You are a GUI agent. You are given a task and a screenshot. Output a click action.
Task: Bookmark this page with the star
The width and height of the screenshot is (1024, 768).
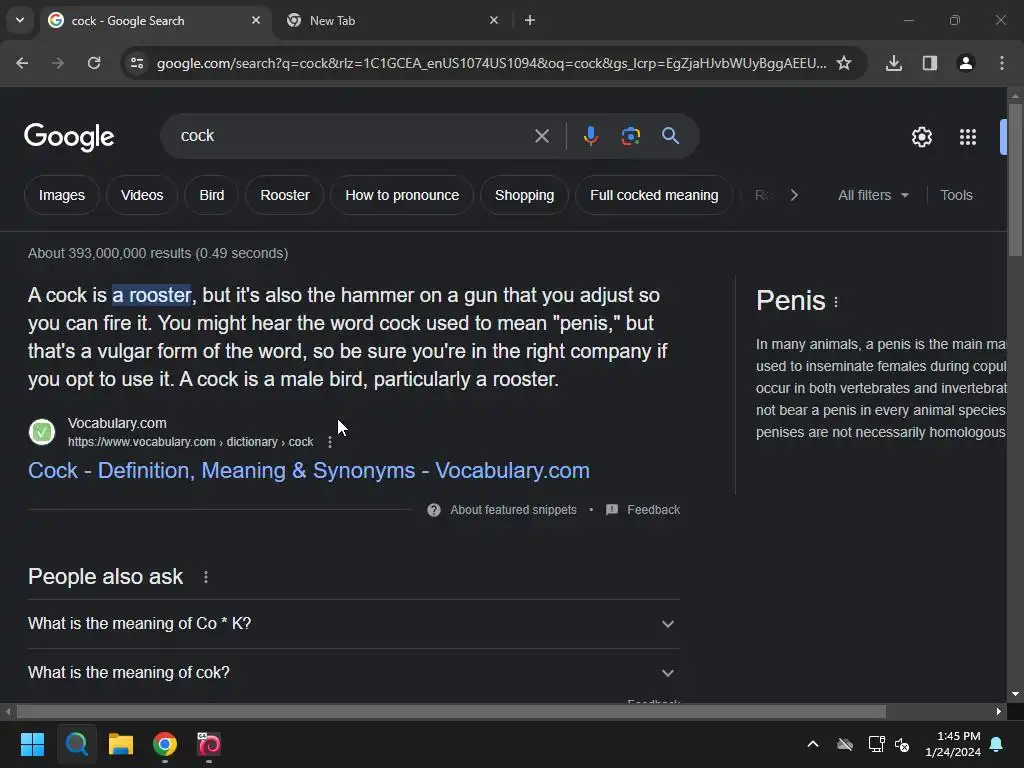pos(844,63)
